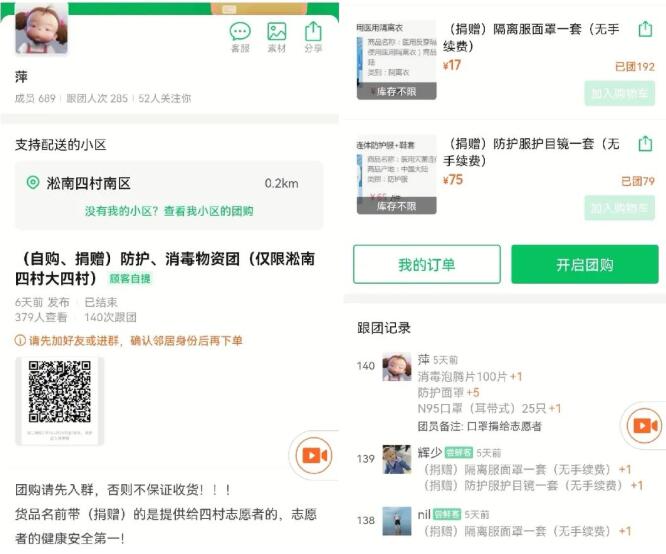Tap the group QR code image
666x554 pixels.
tap(60, 400)
